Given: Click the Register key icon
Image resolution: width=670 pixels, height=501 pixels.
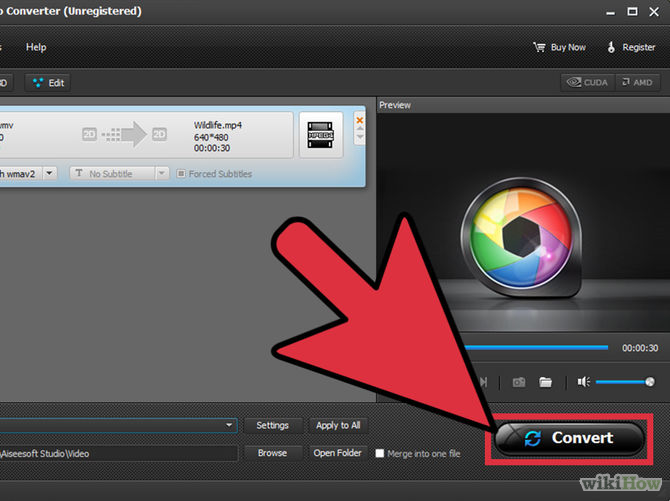Looking at the screenshot, I should (x=611, y=47).
